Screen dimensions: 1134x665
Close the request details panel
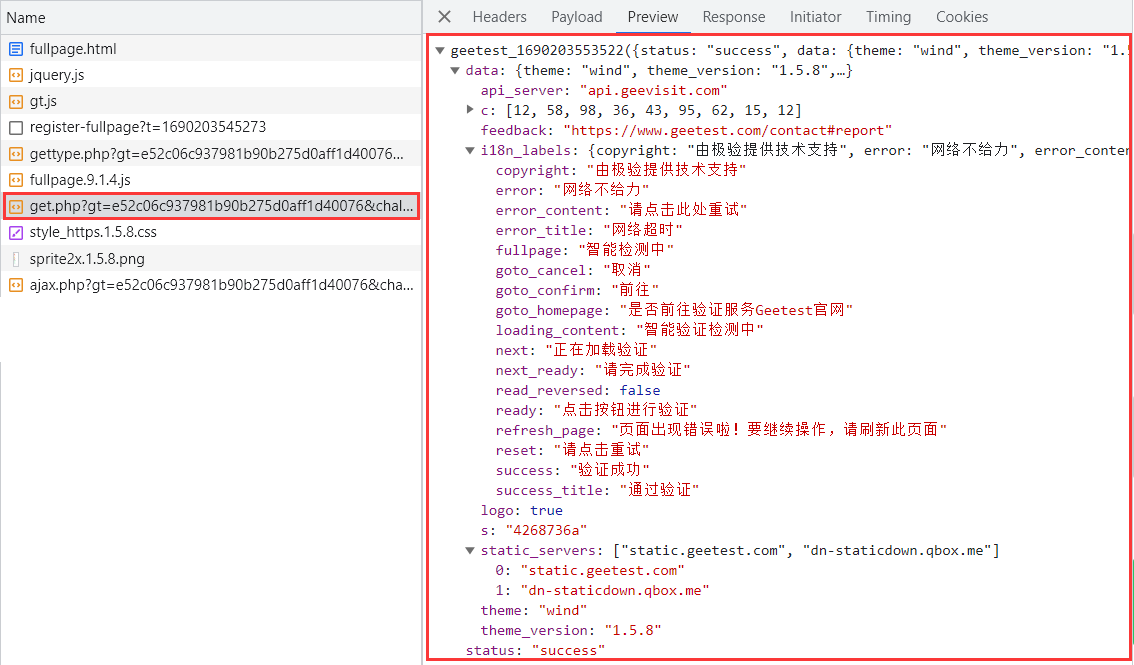coord(445,17)
